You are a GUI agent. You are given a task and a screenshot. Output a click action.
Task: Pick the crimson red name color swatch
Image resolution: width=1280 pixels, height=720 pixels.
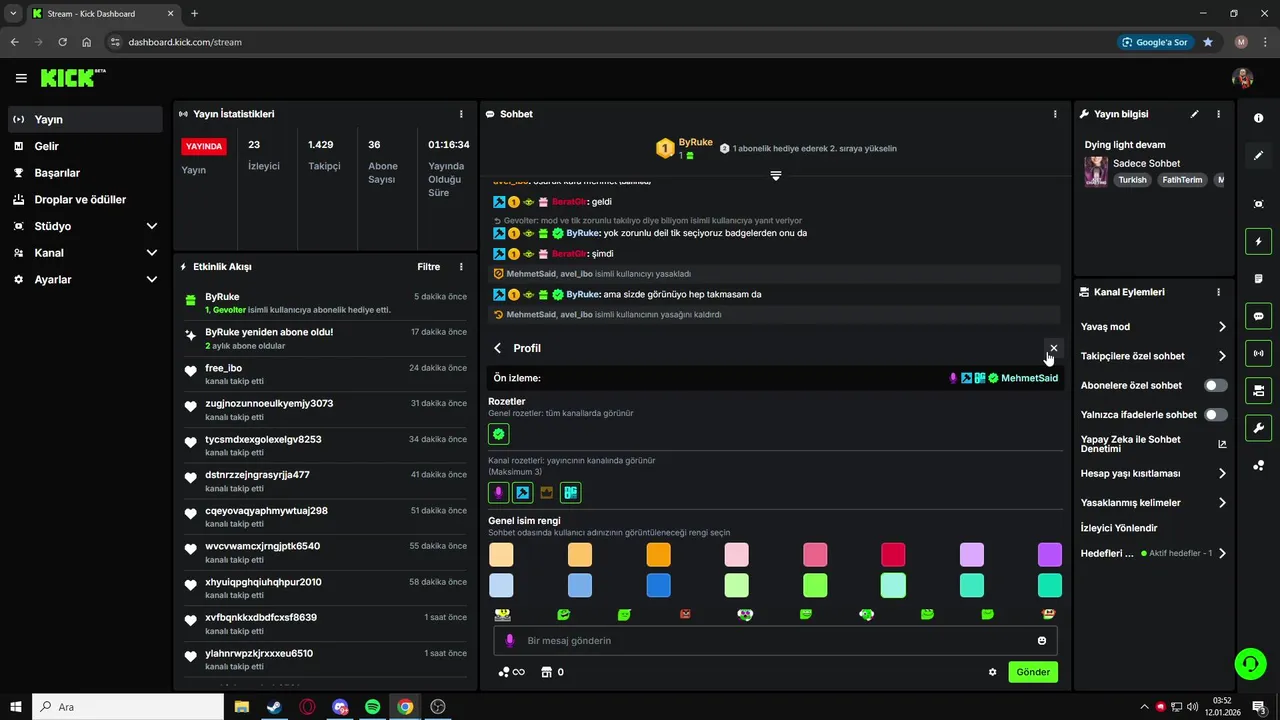(893, 555)
